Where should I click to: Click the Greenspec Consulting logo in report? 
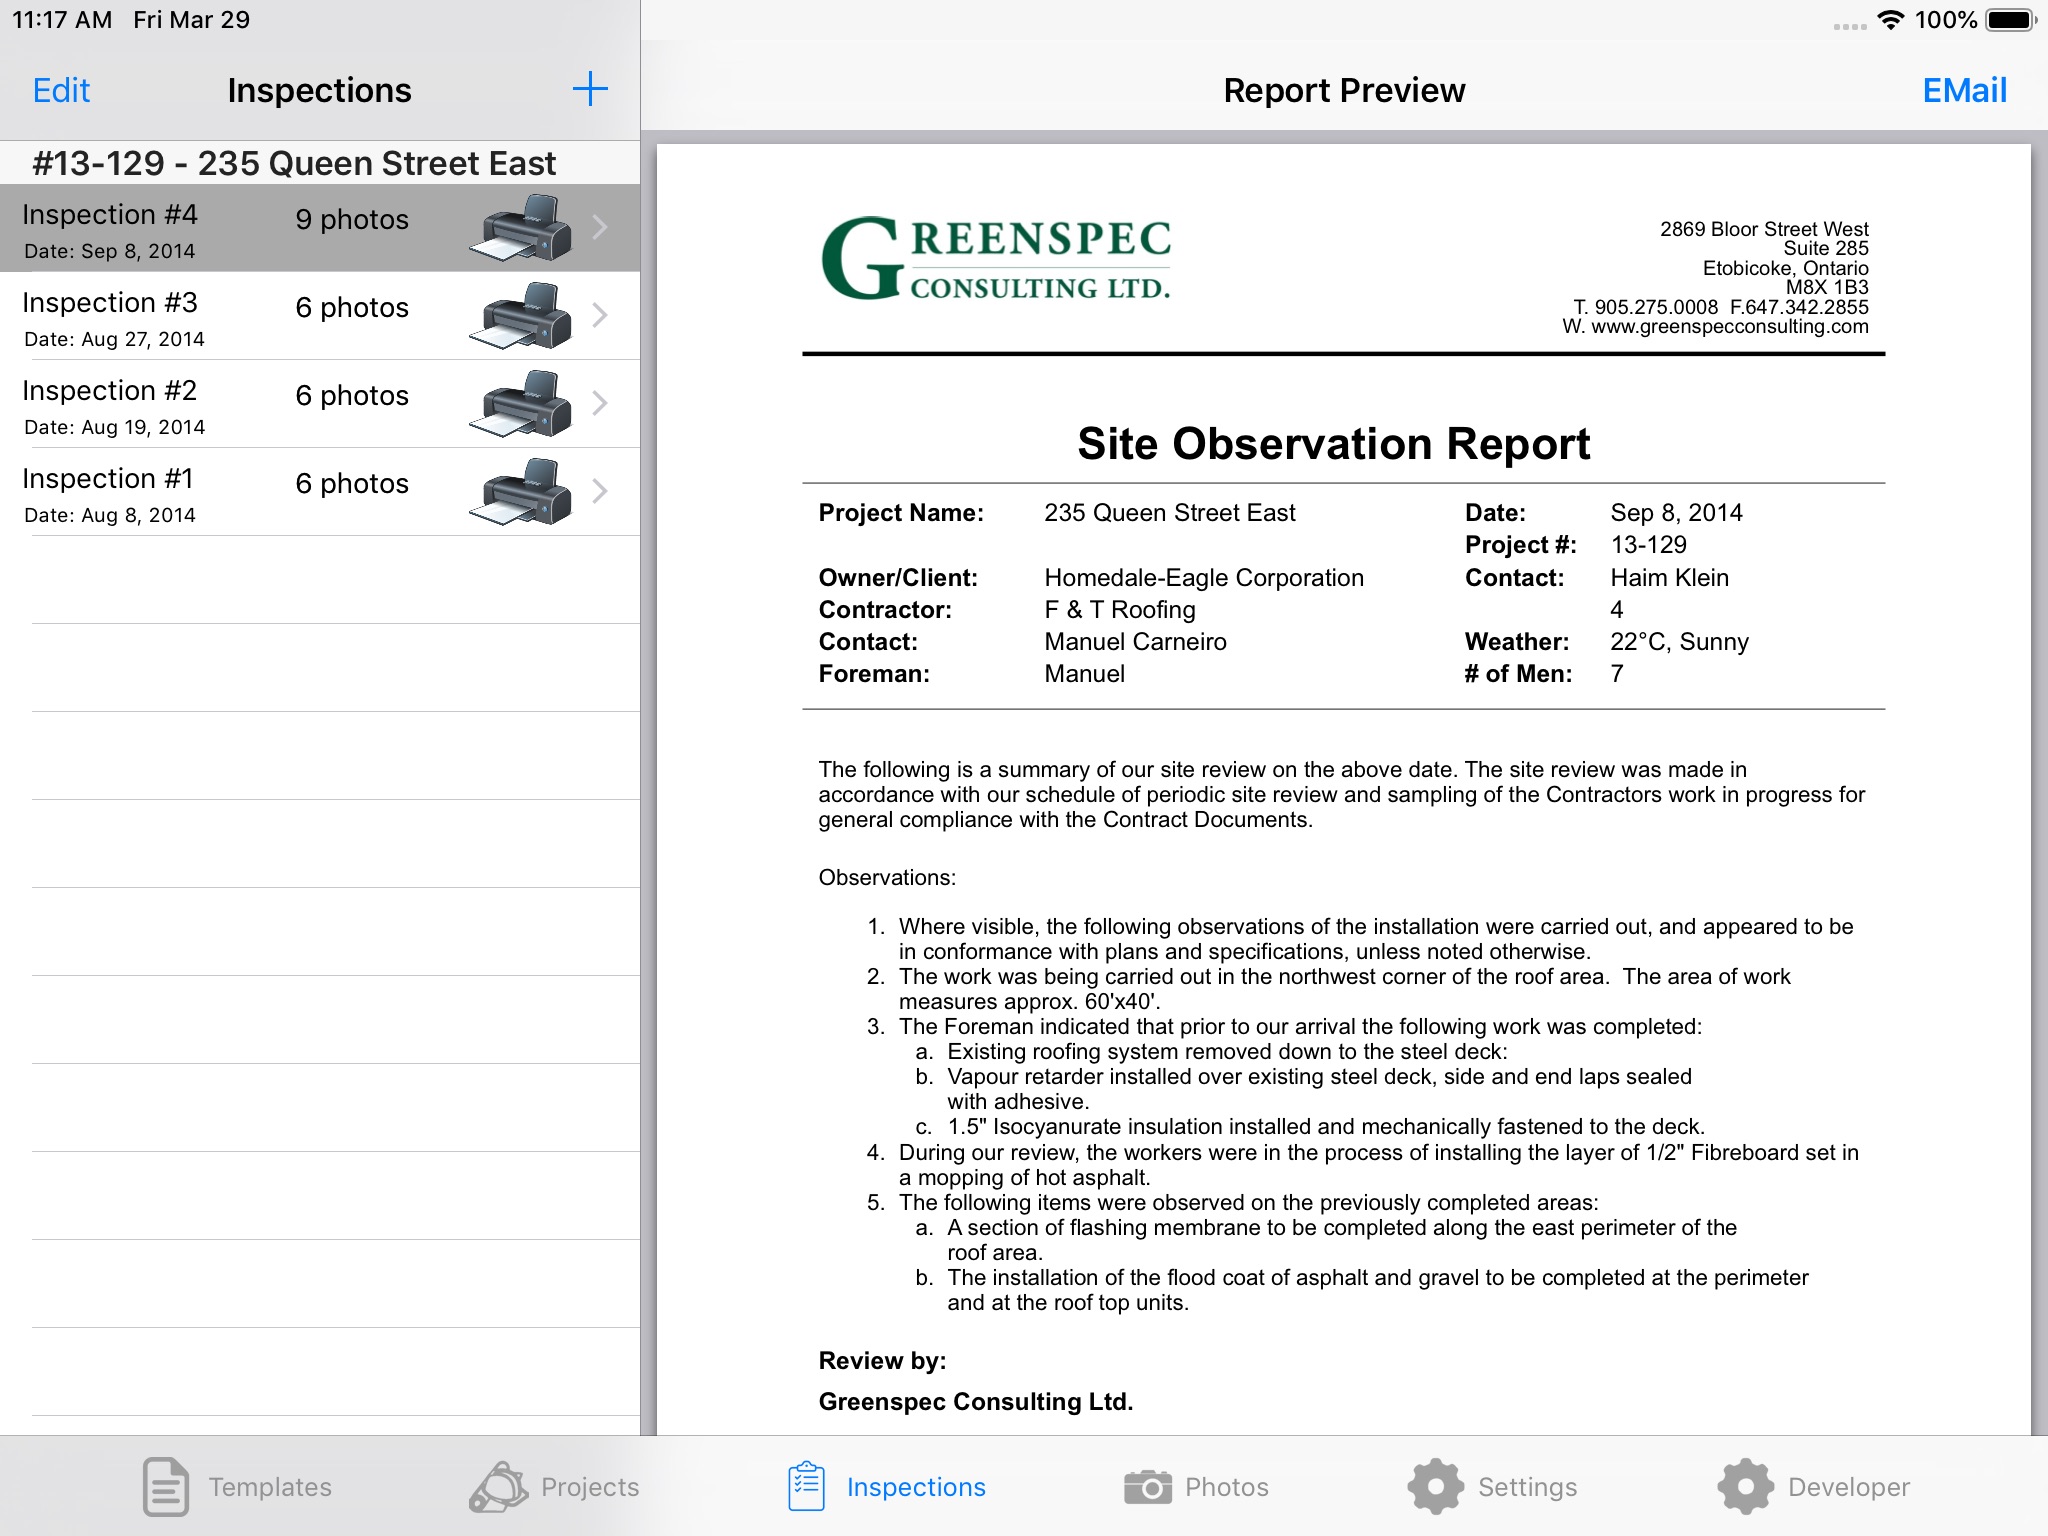click(996, 259)
